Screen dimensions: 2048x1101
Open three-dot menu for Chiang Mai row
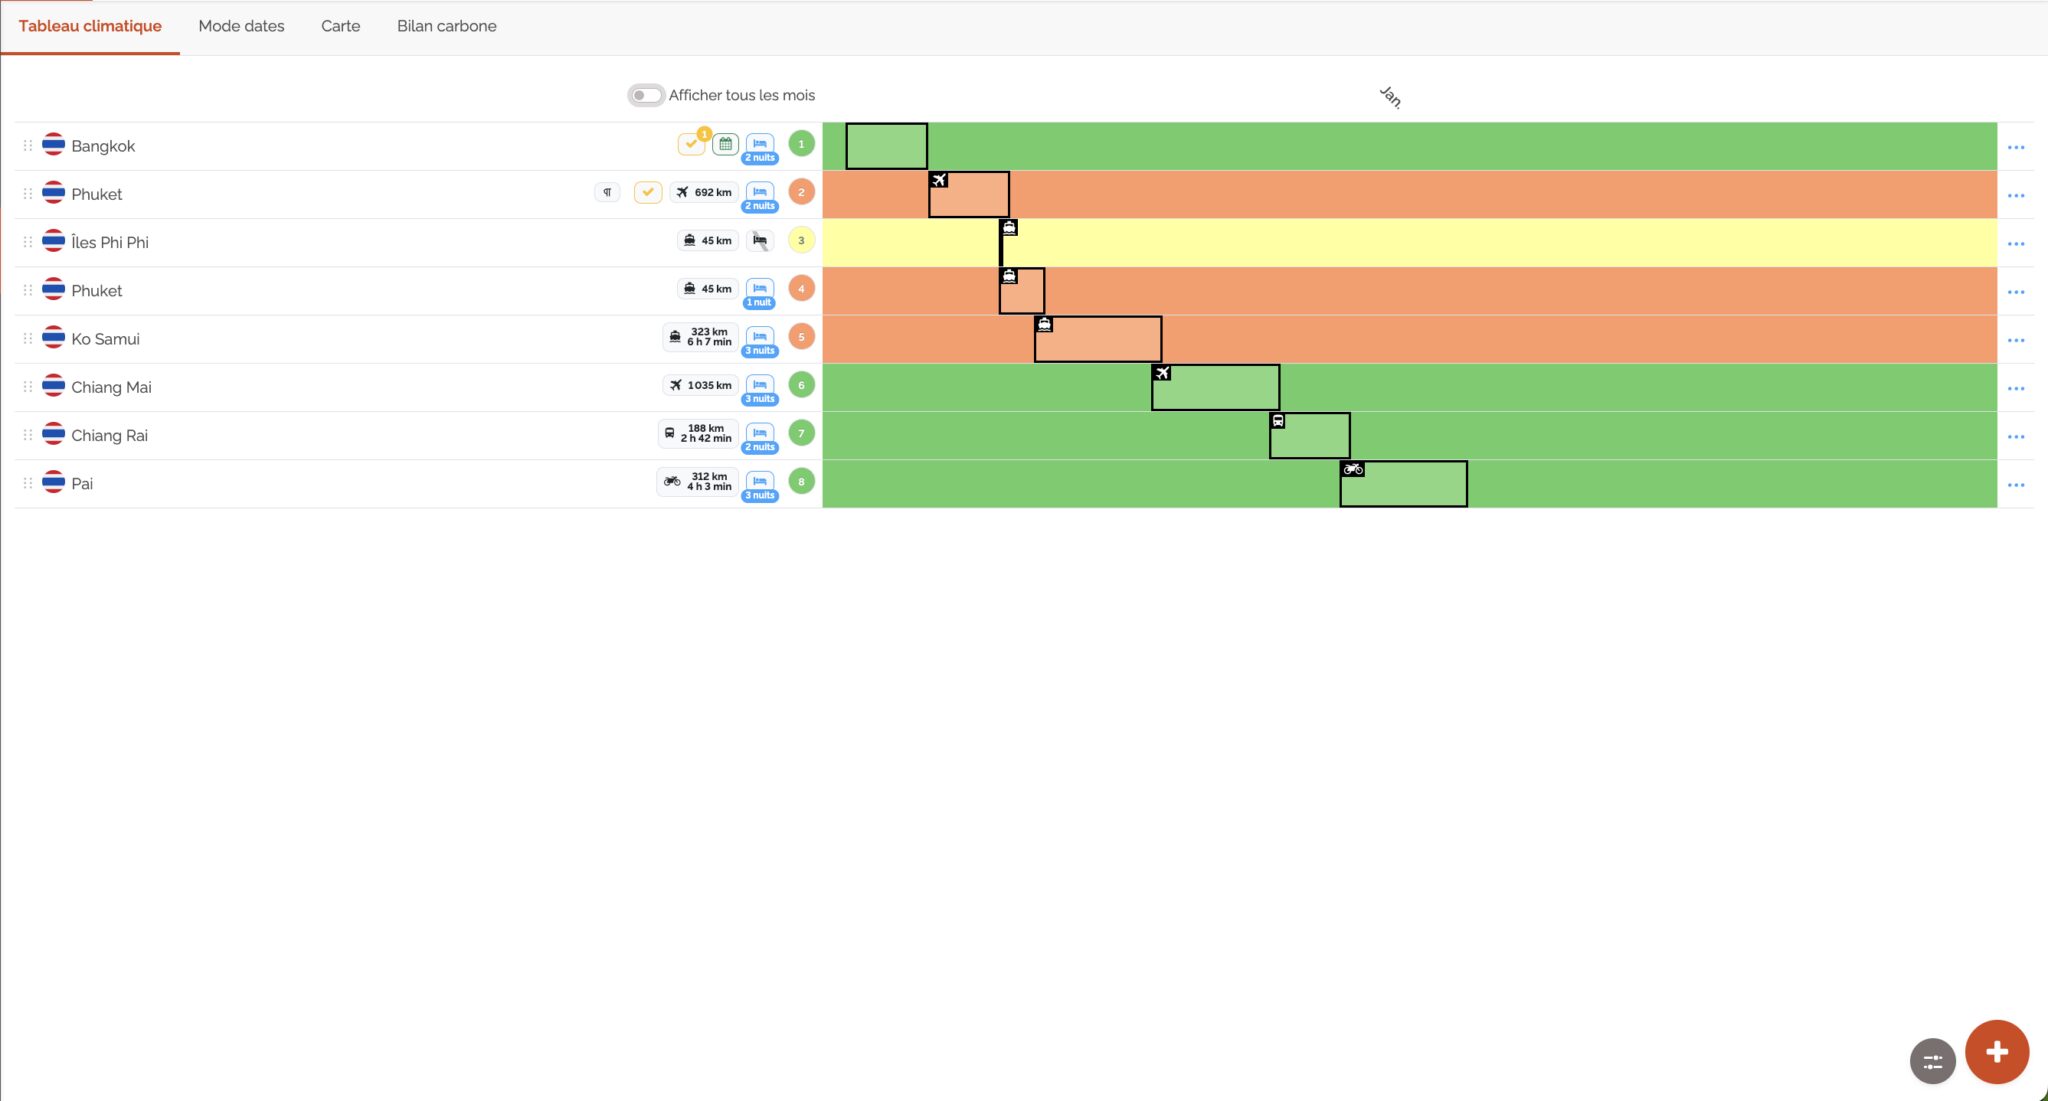point(2016,388)
